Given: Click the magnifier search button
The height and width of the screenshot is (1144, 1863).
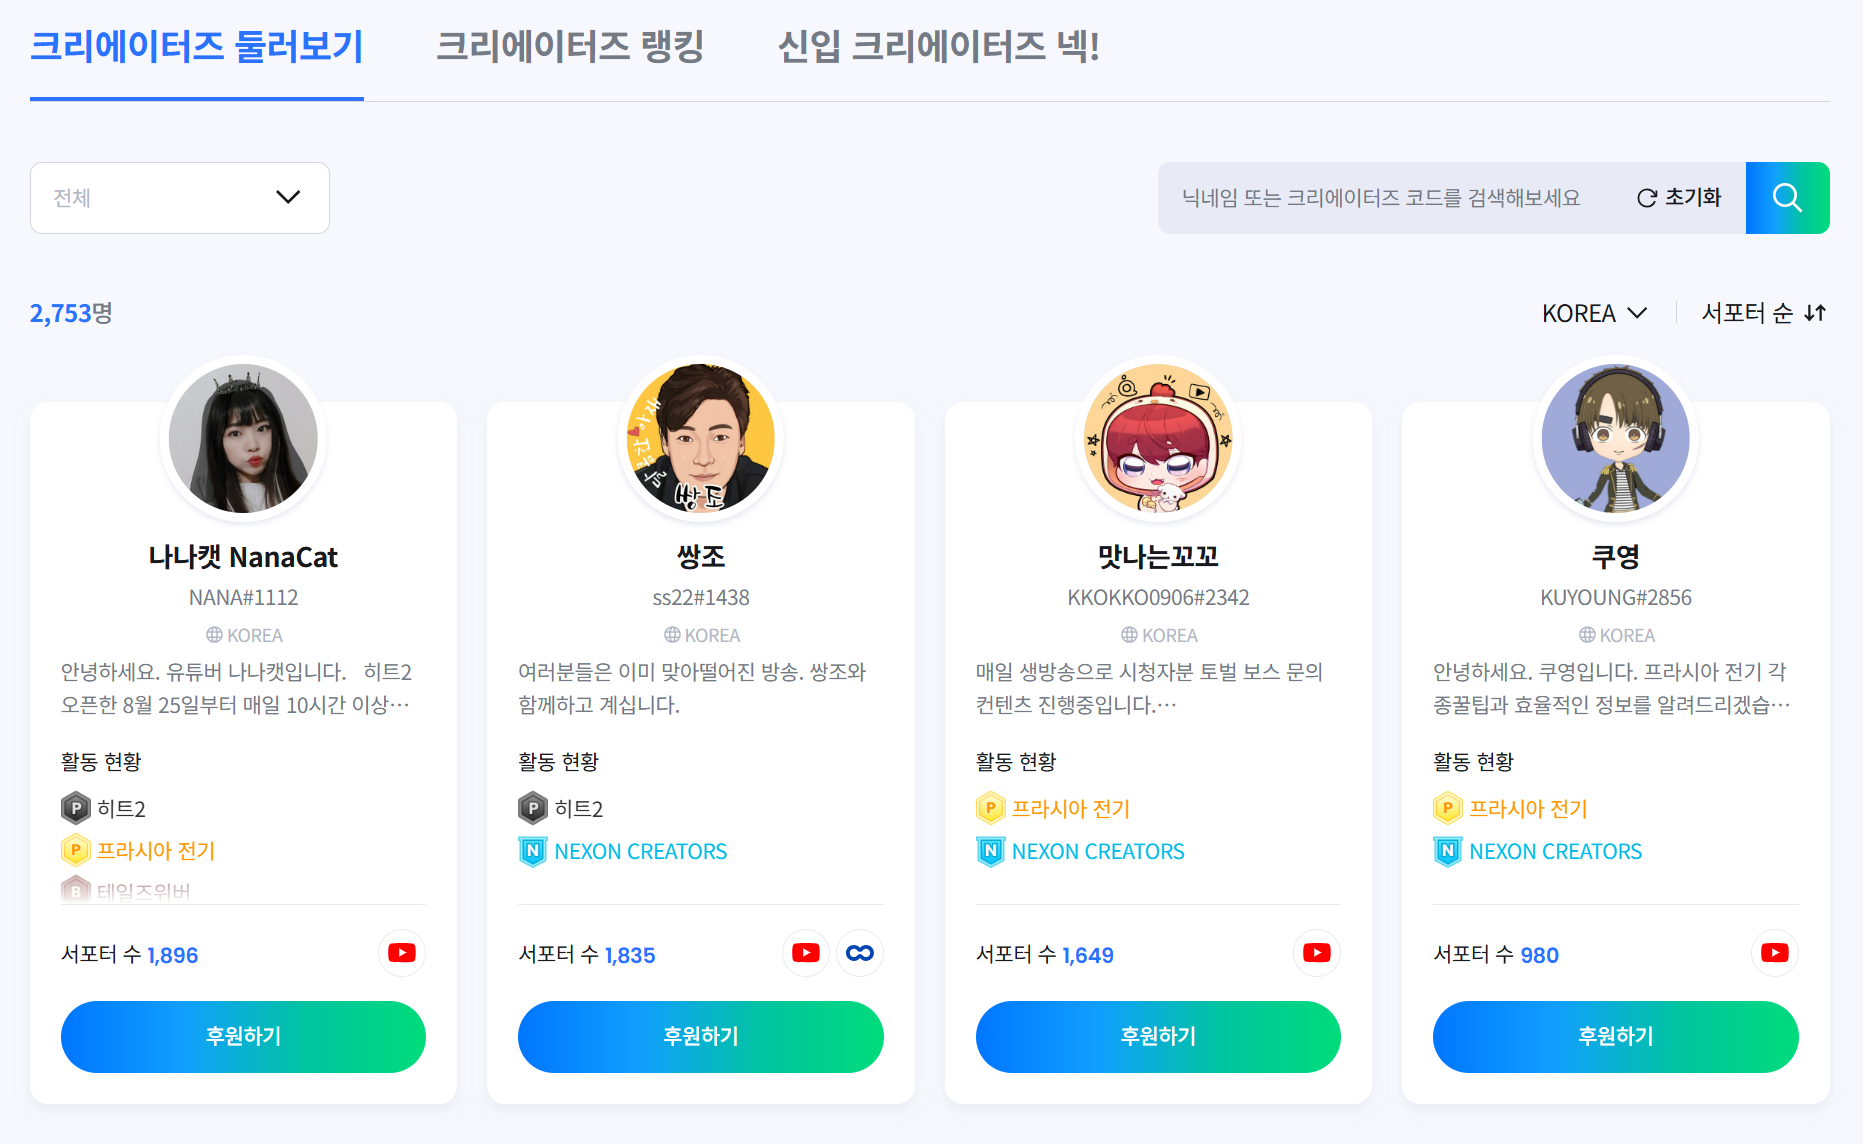Looking at the screenshot, I should 1787,198.
